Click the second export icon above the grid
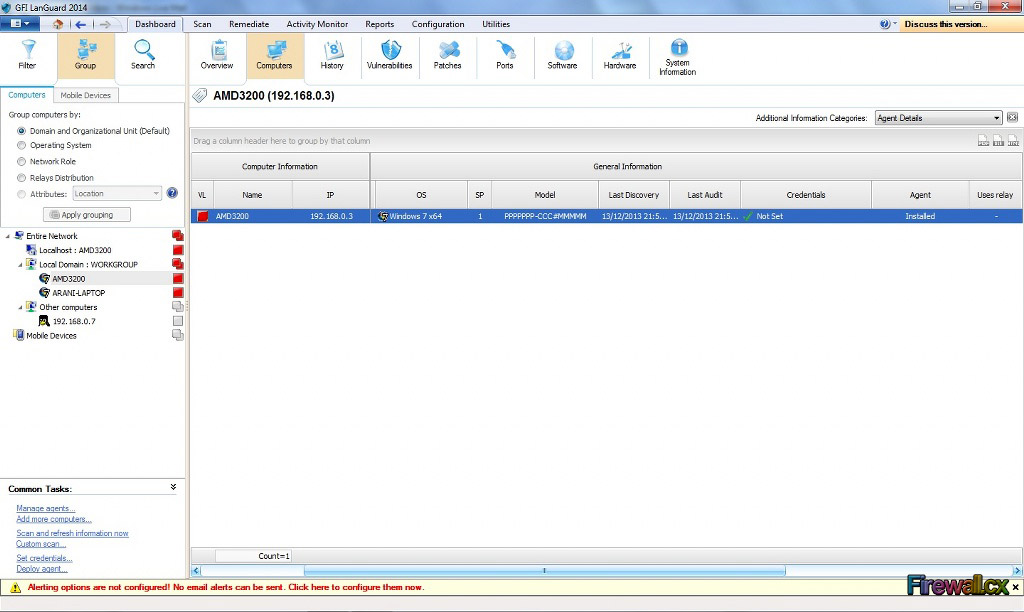Image resolution: width=1024 pixels, height=612 pixels. [999, 140]
